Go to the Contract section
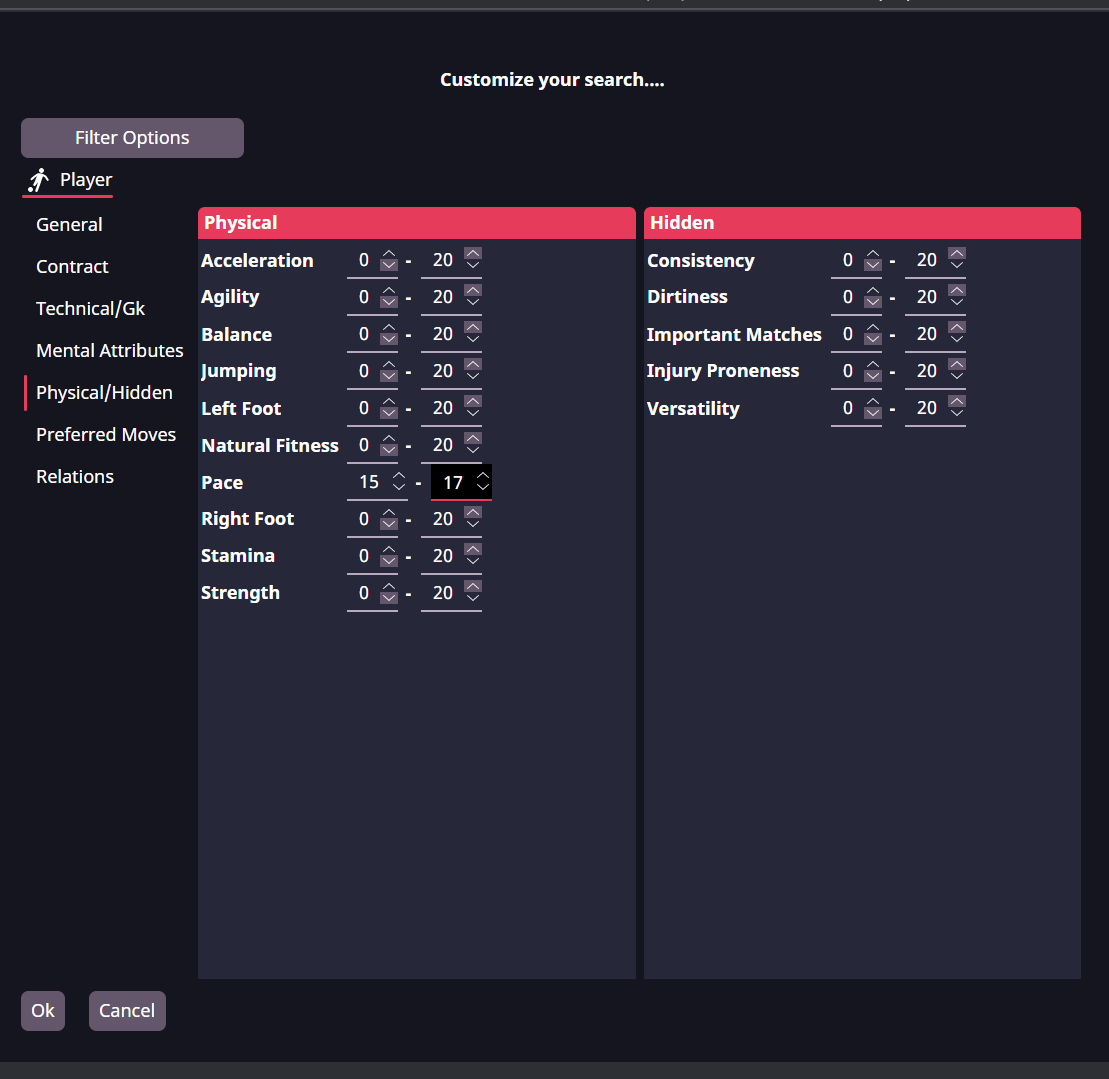This screenshot has width=1109, height=1079. pos(72,267)
